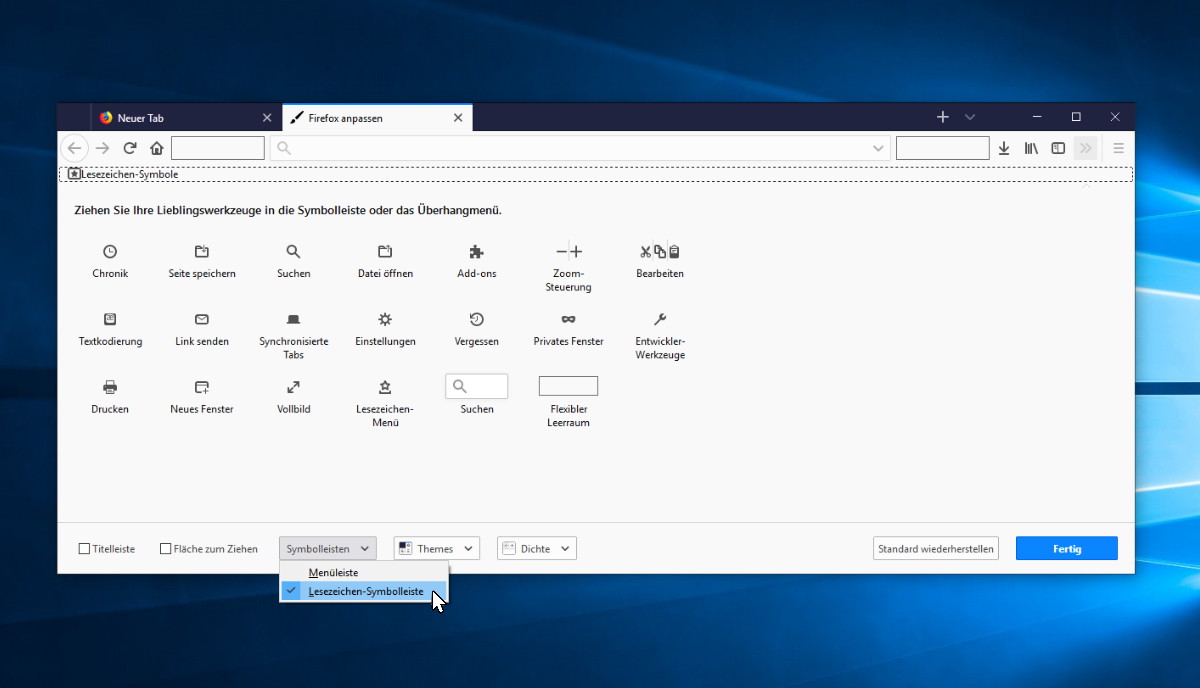Collapse the Symbolleisten dropdown button
The width and height of the screenshot is (1200, 688).
click(x=327, y=548)
